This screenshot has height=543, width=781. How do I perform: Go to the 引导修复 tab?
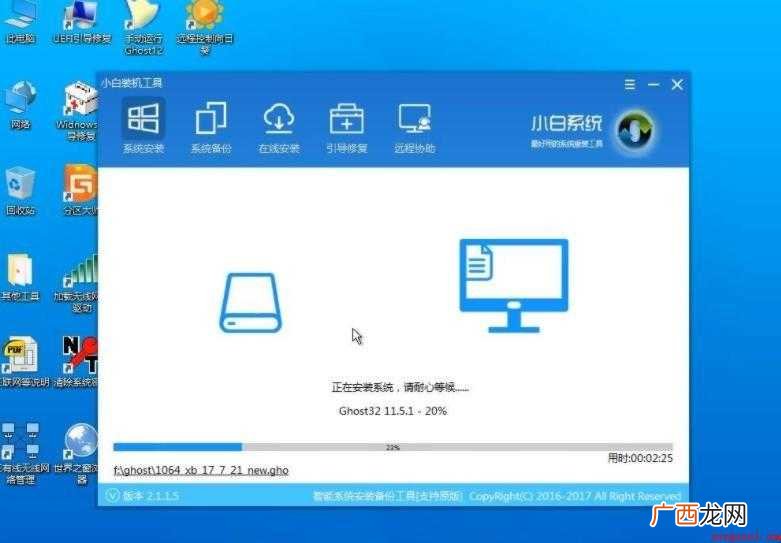pos(347,127)
